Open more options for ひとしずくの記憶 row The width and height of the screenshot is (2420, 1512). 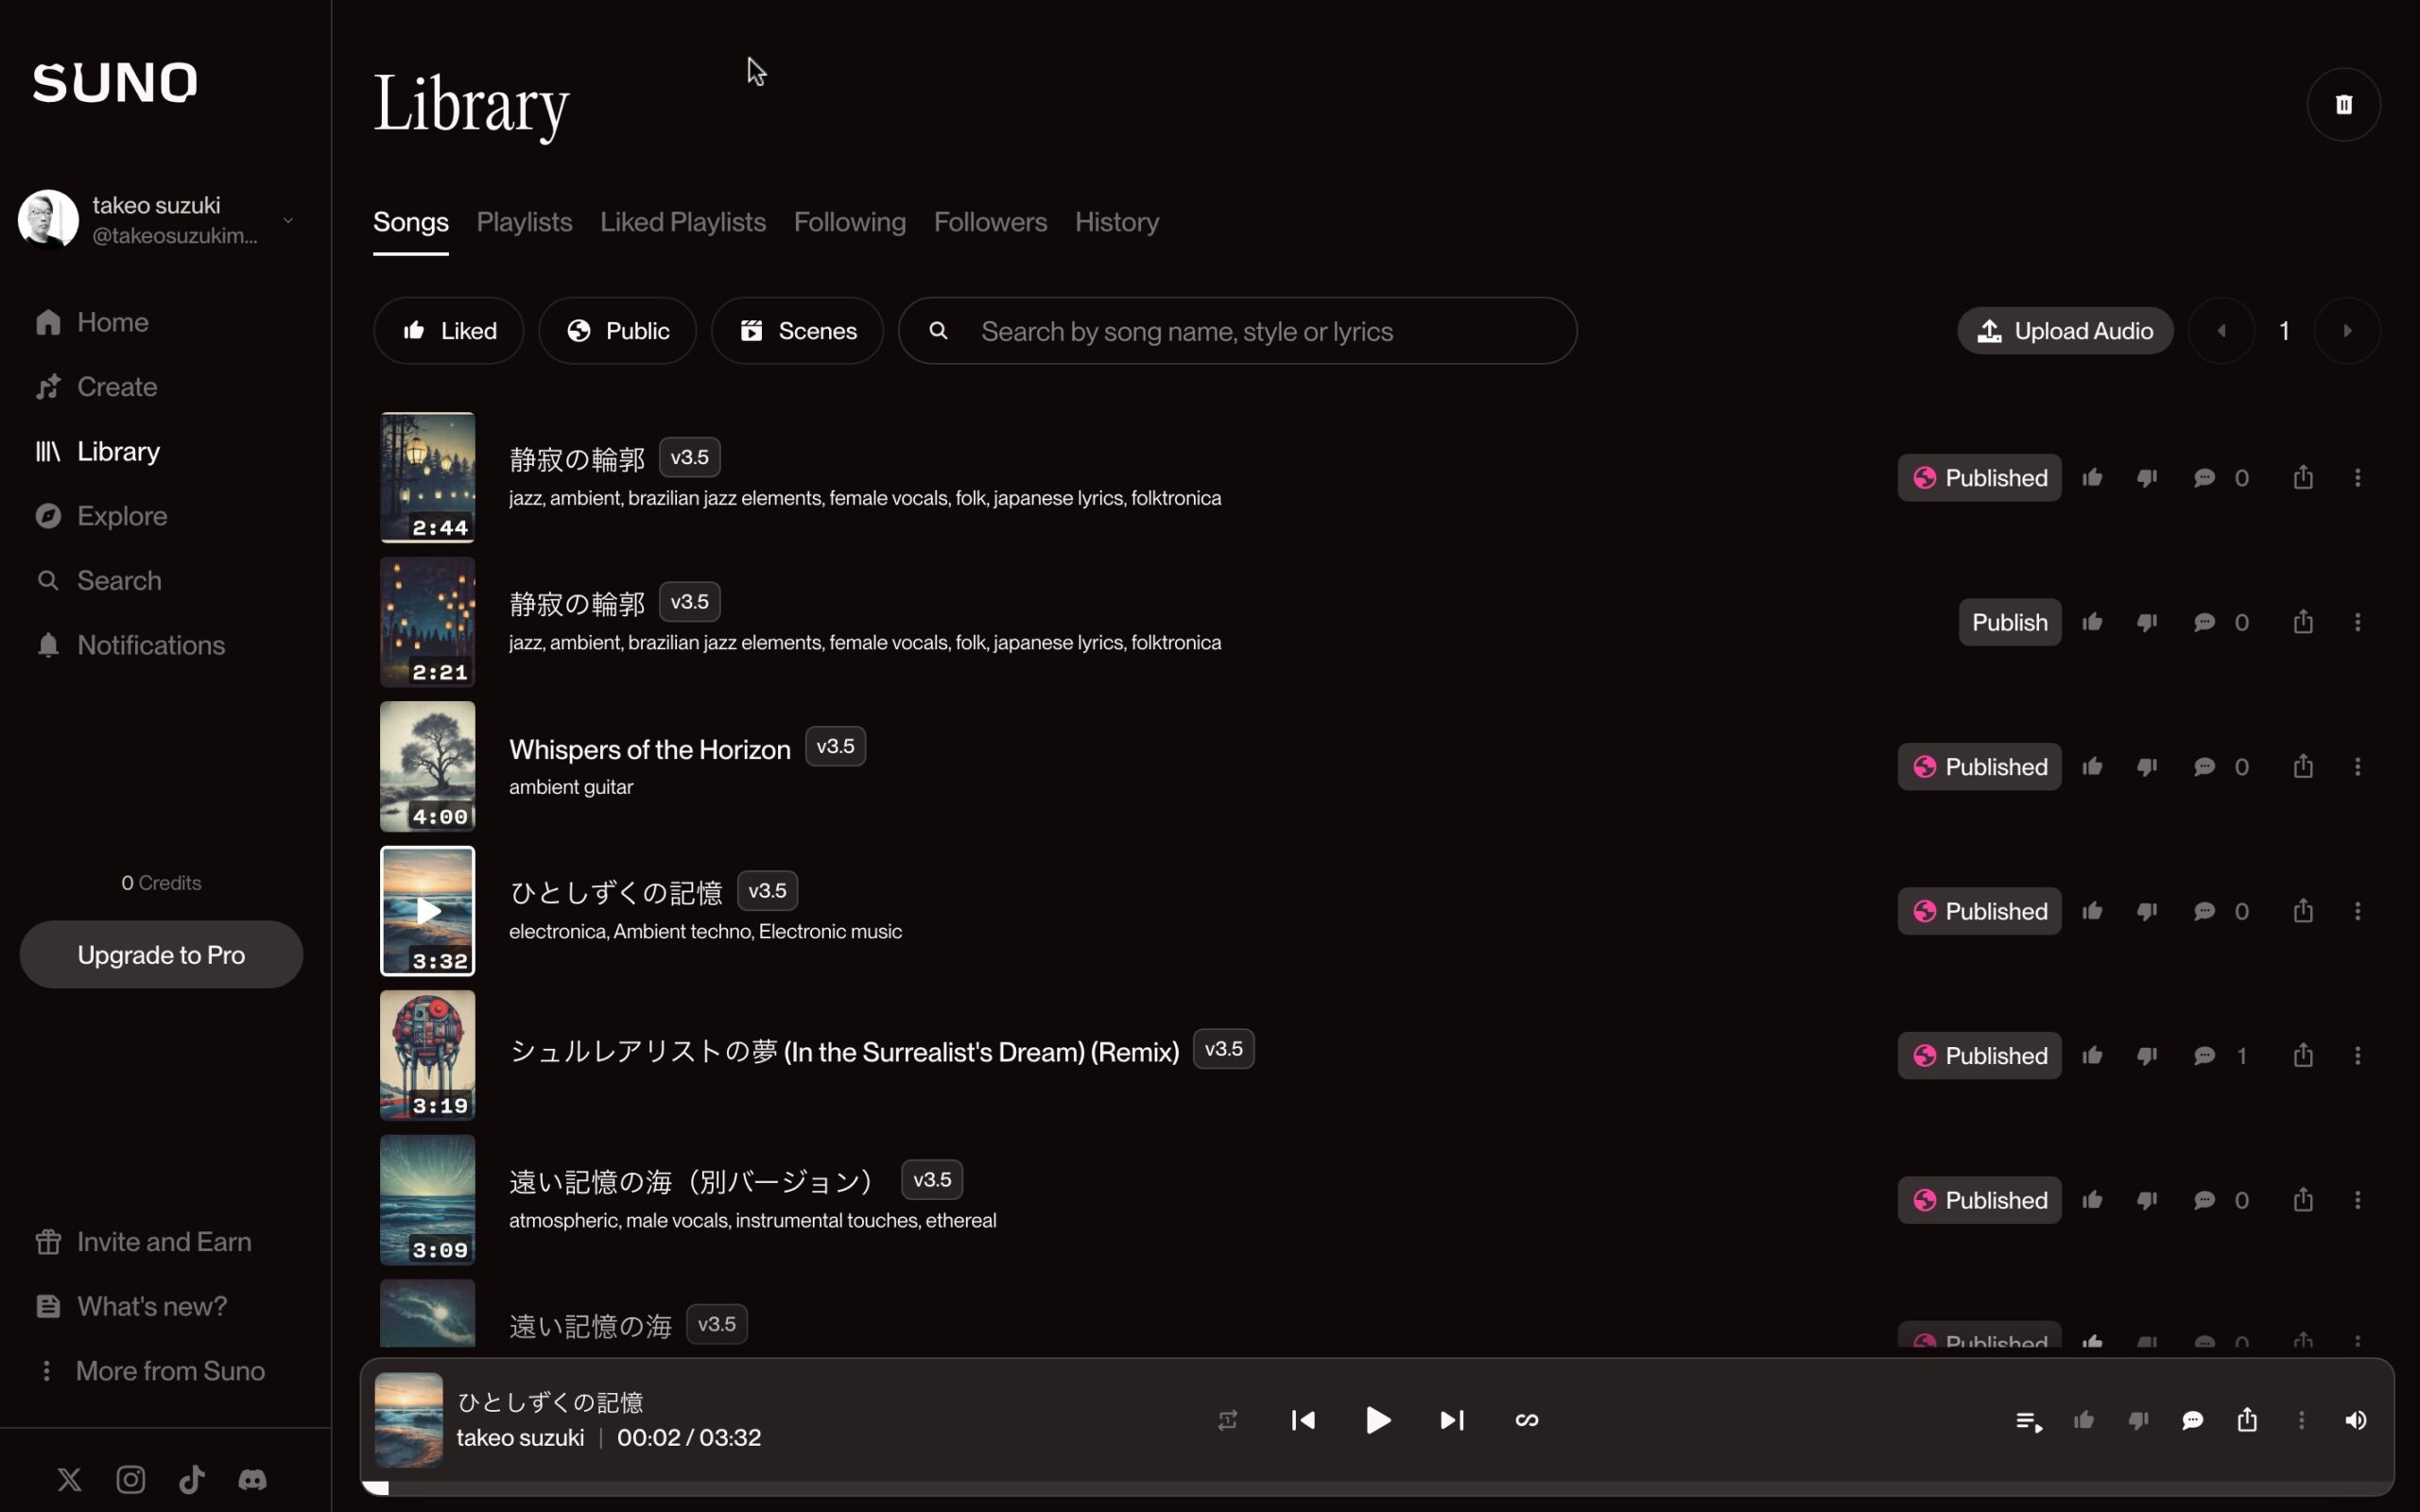pos(2358,911)
